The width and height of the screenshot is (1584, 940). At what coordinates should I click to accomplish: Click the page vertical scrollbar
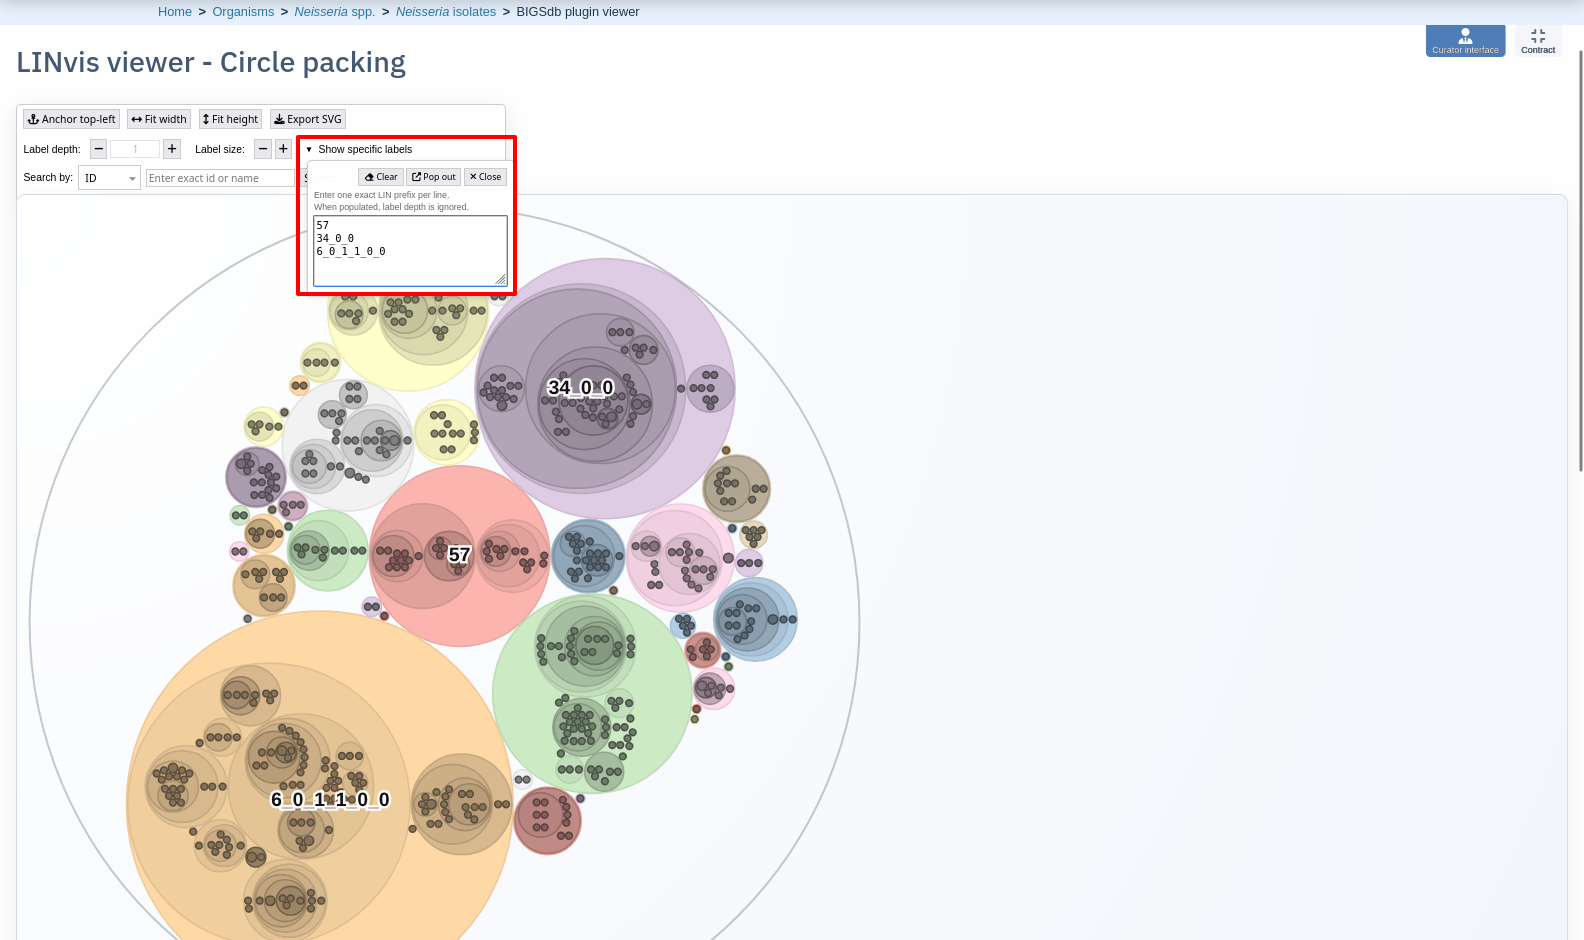(1580, 260)
